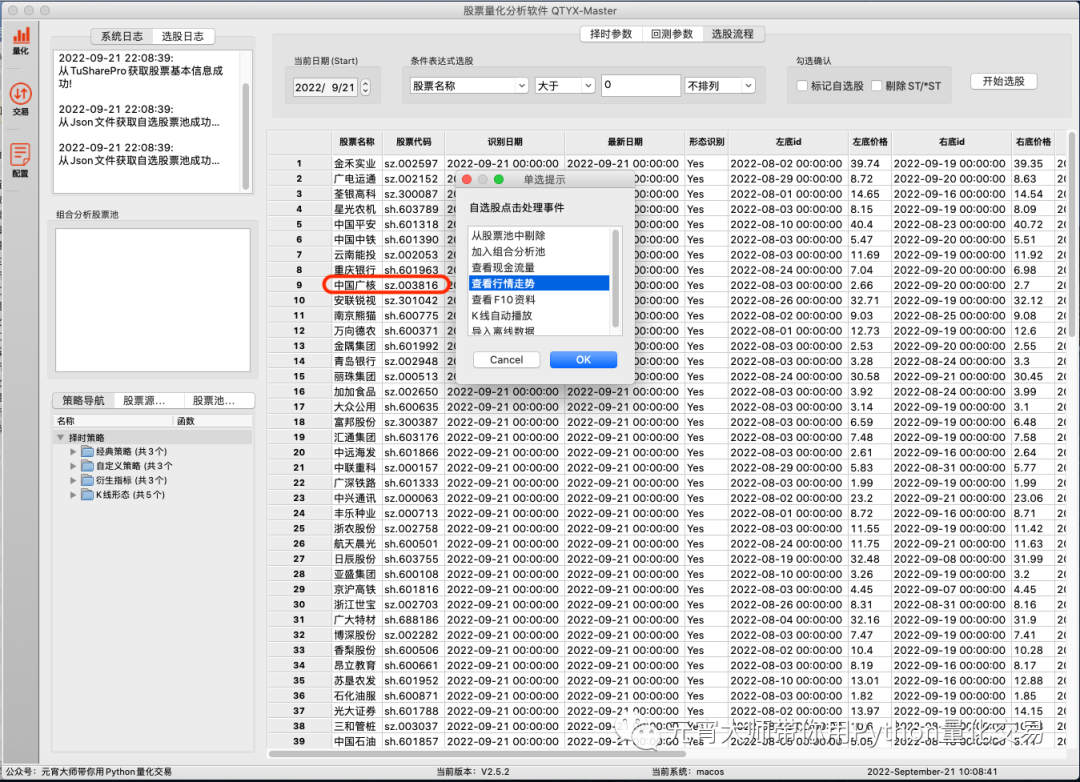Switch to the 策略导航 tab
This screenshot has height=782, width=1080.
coord(84,400)
